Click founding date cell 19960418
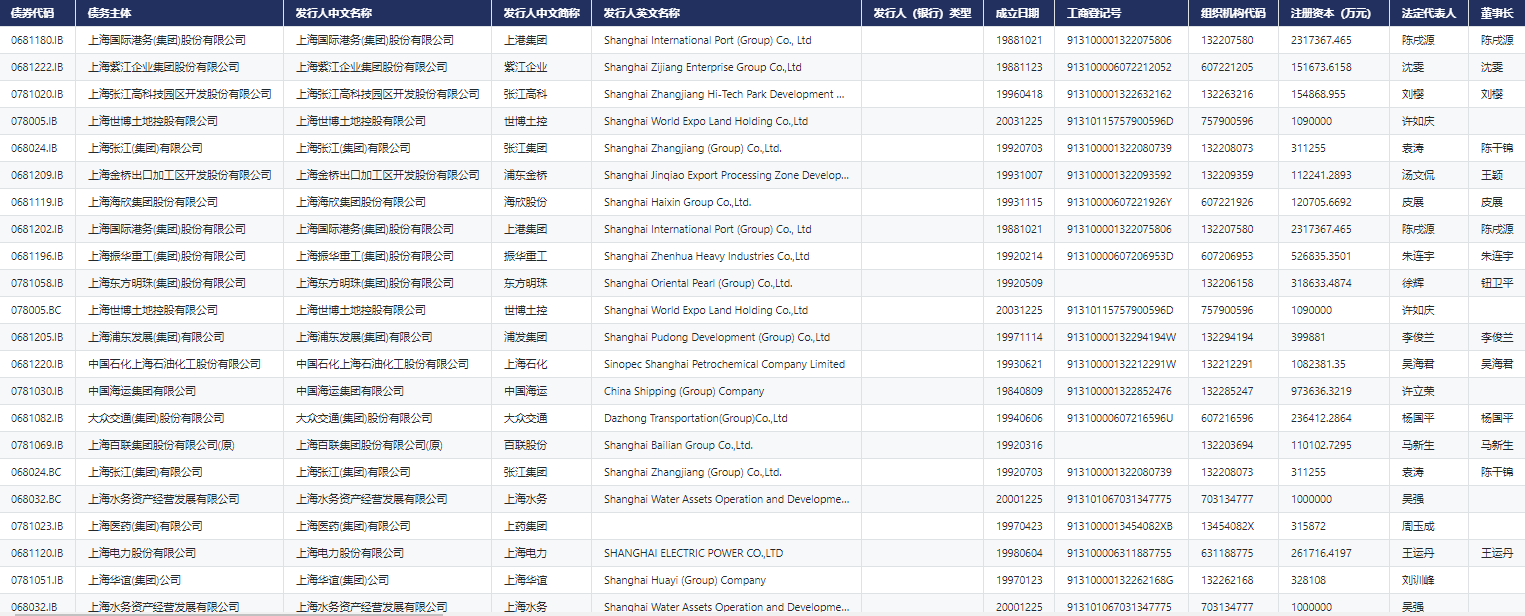 click(x=1019, y=94)
